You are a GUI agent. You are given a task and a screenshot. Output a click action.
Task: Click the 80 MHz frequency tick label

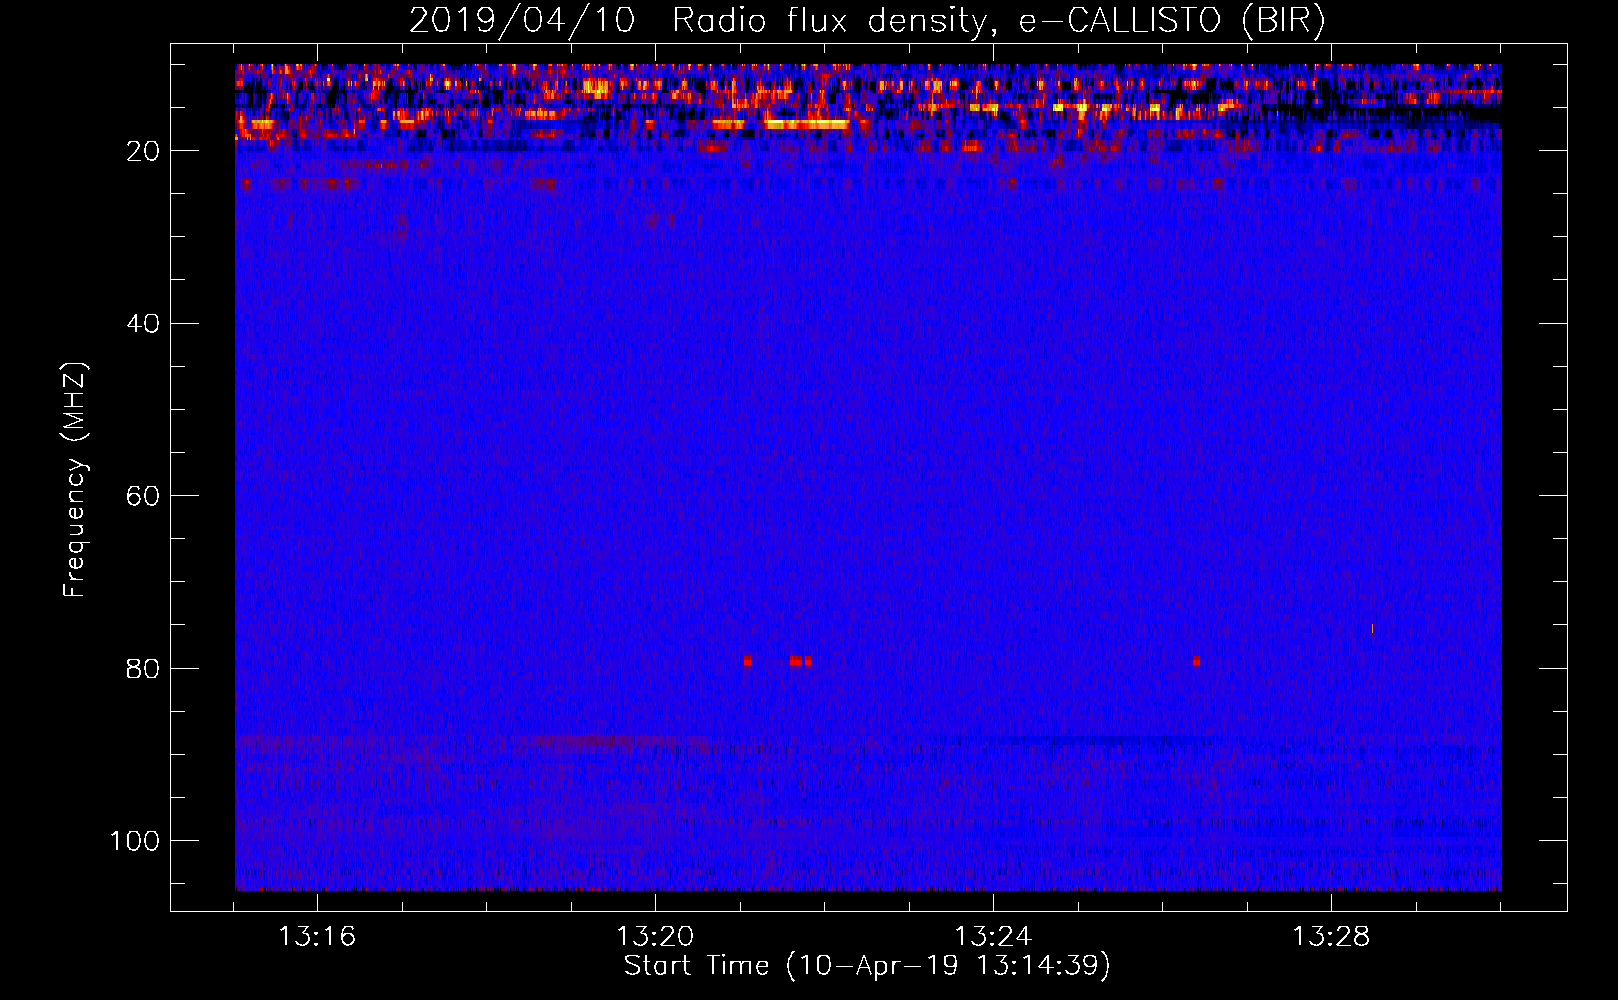(x=144, y=668)
